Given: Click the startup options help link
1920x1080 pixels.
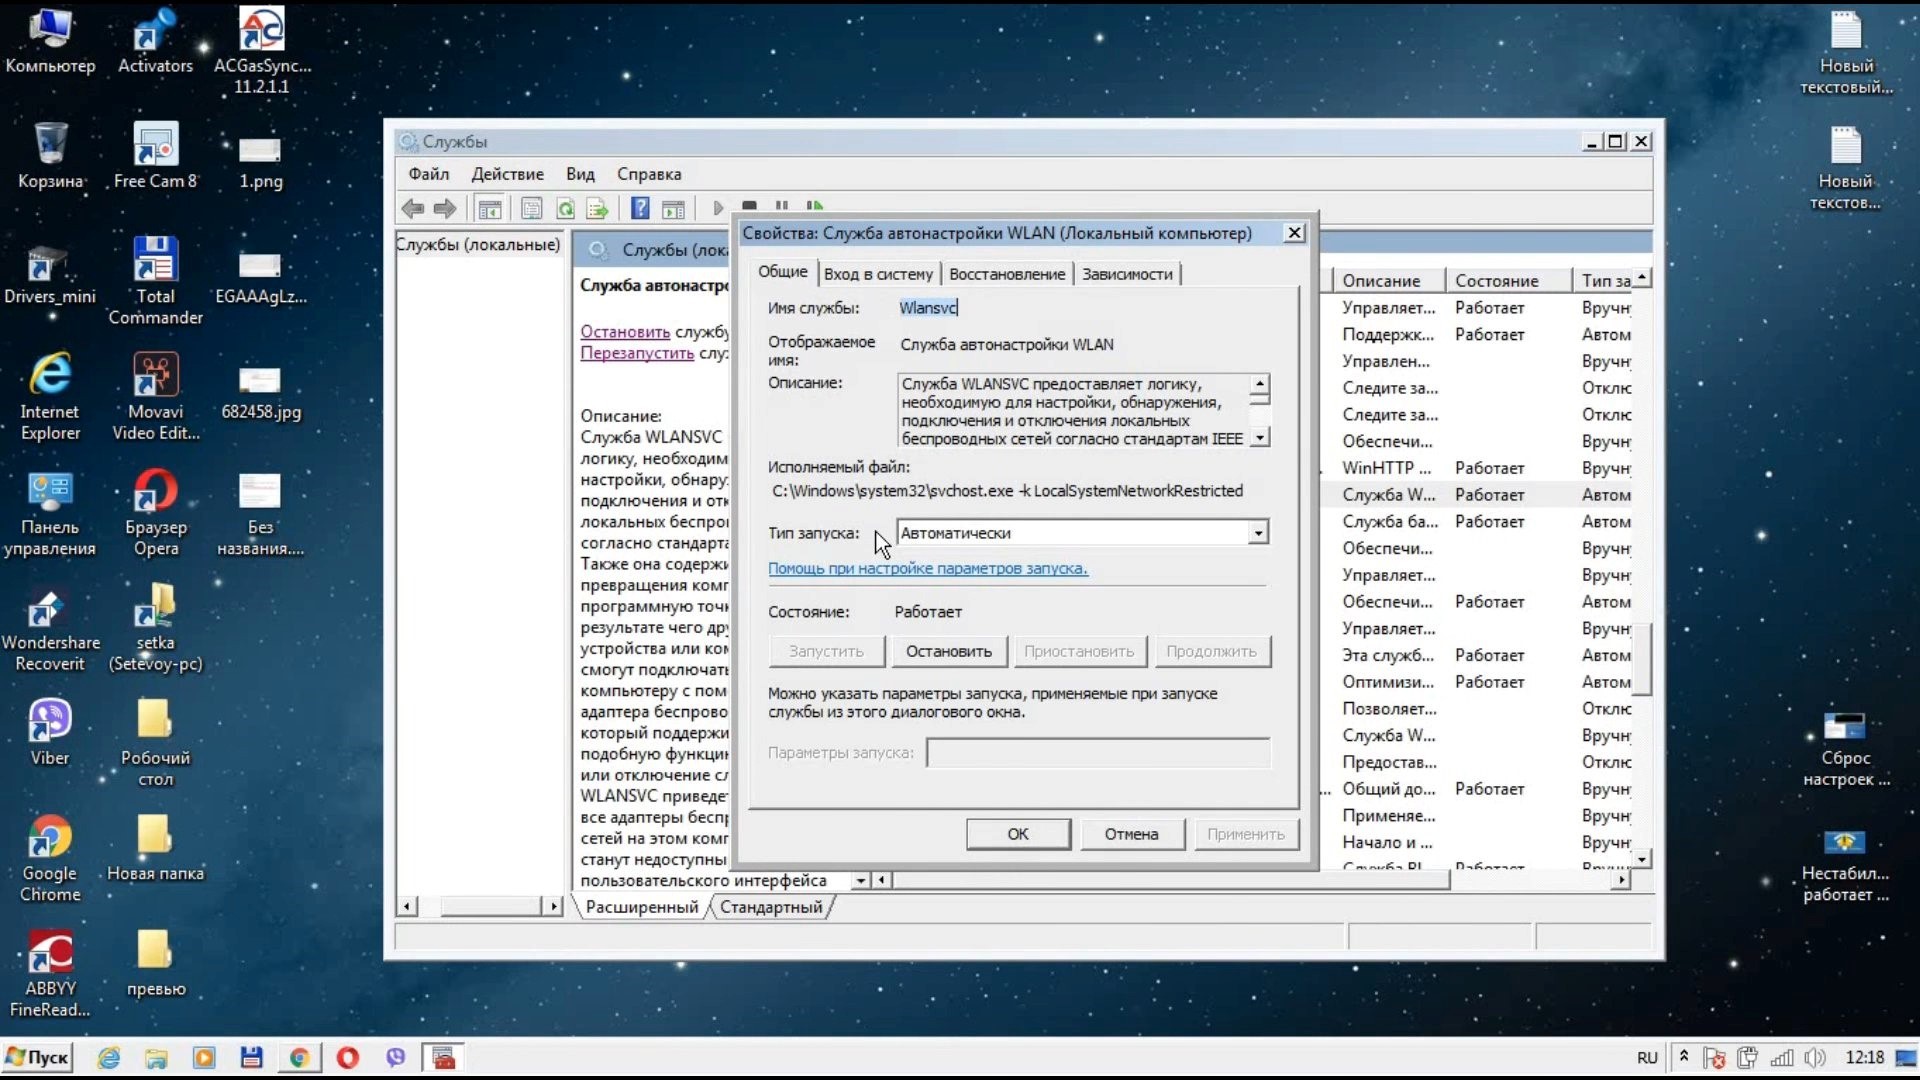Looking at the screenshot, I should click(927, 568).
